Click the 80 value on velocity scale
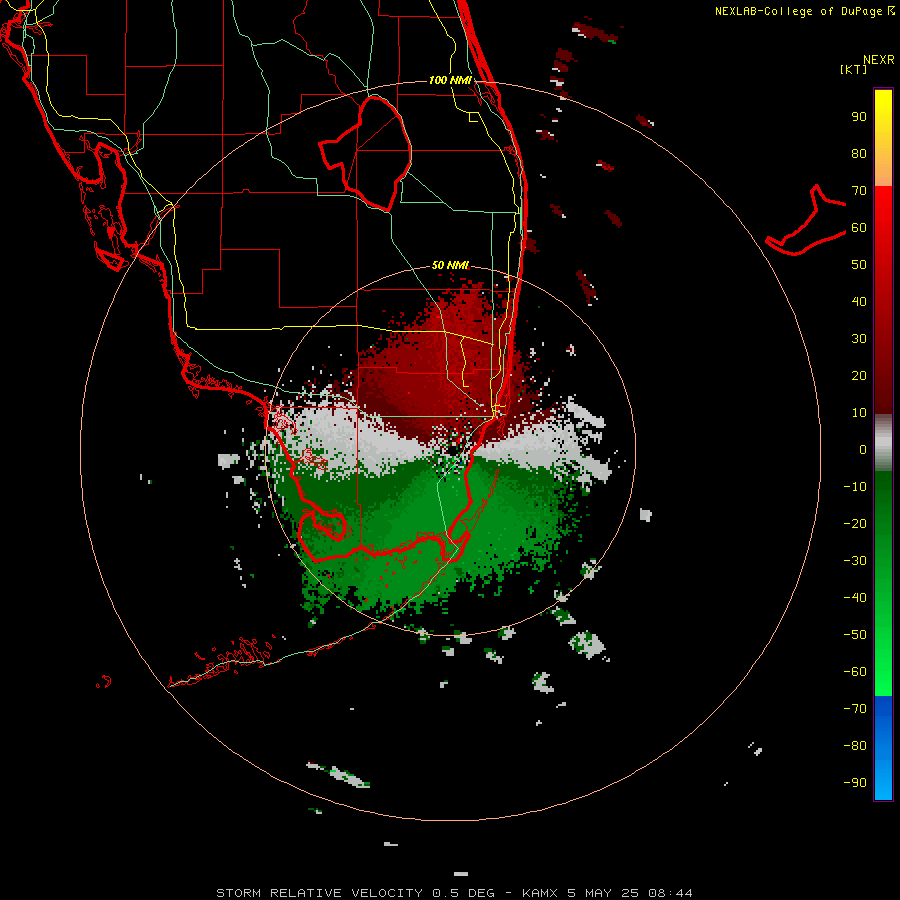Viewport: 900px width, 900px height. 859,153
